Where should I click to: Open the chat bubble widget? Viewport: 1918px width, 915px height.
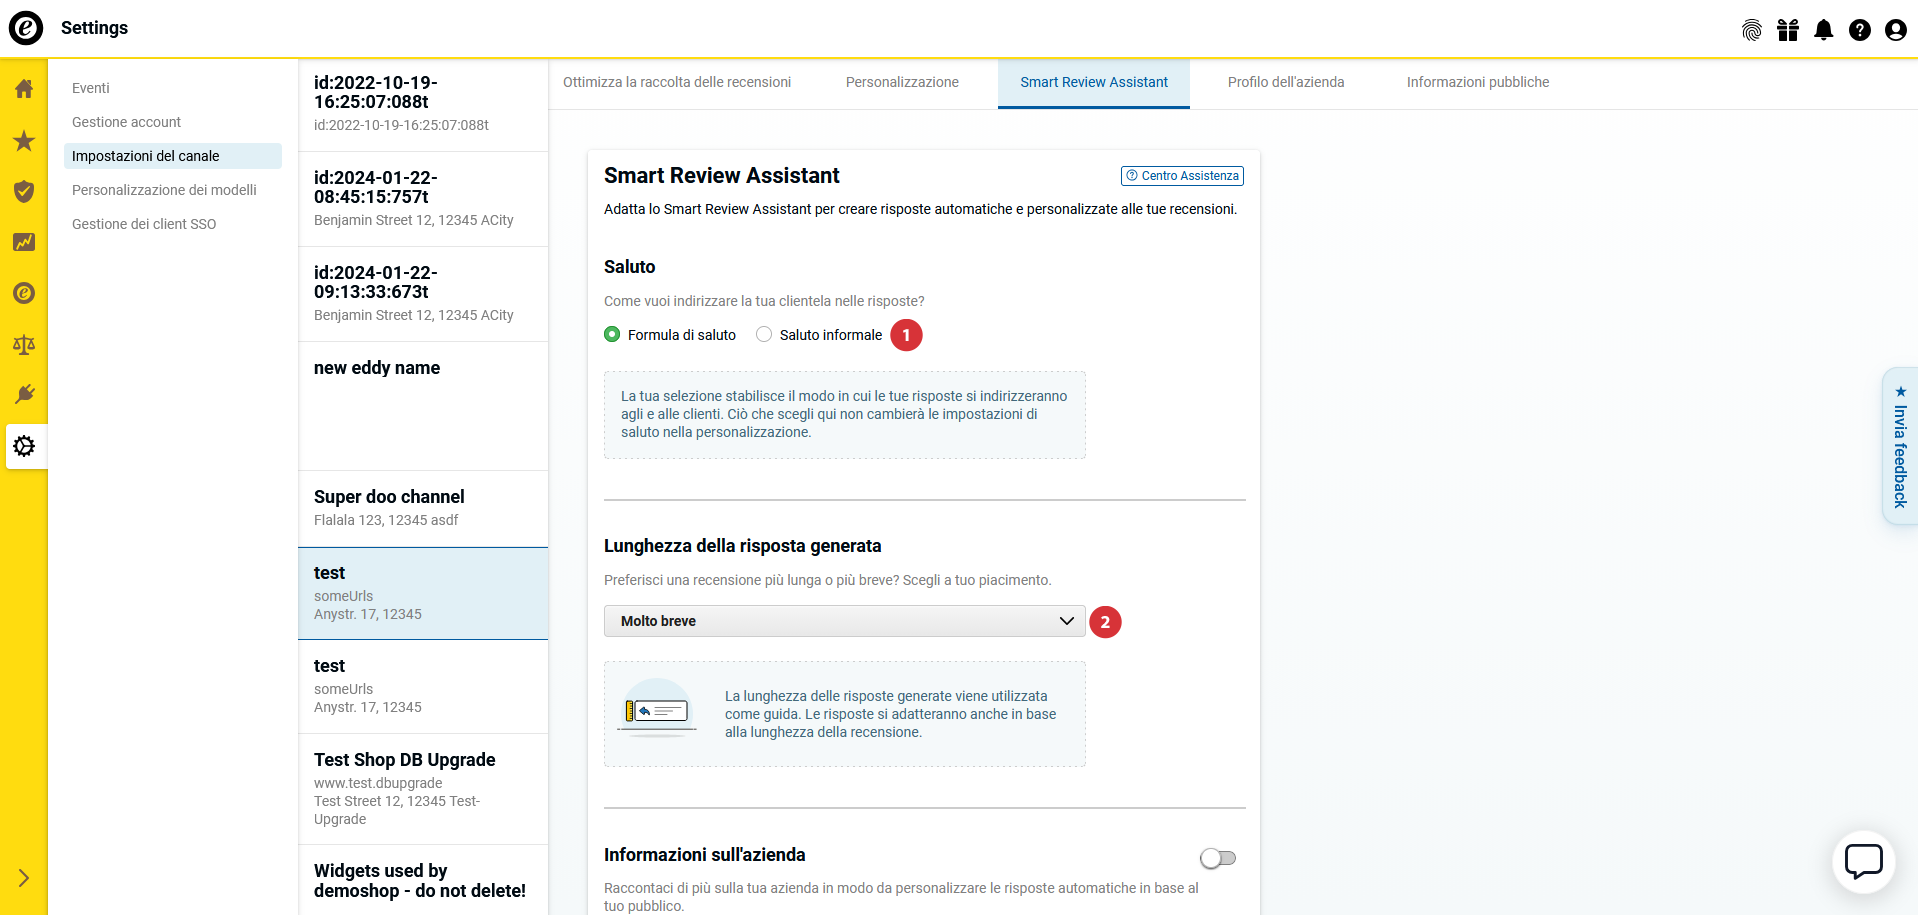[1863, 861]
